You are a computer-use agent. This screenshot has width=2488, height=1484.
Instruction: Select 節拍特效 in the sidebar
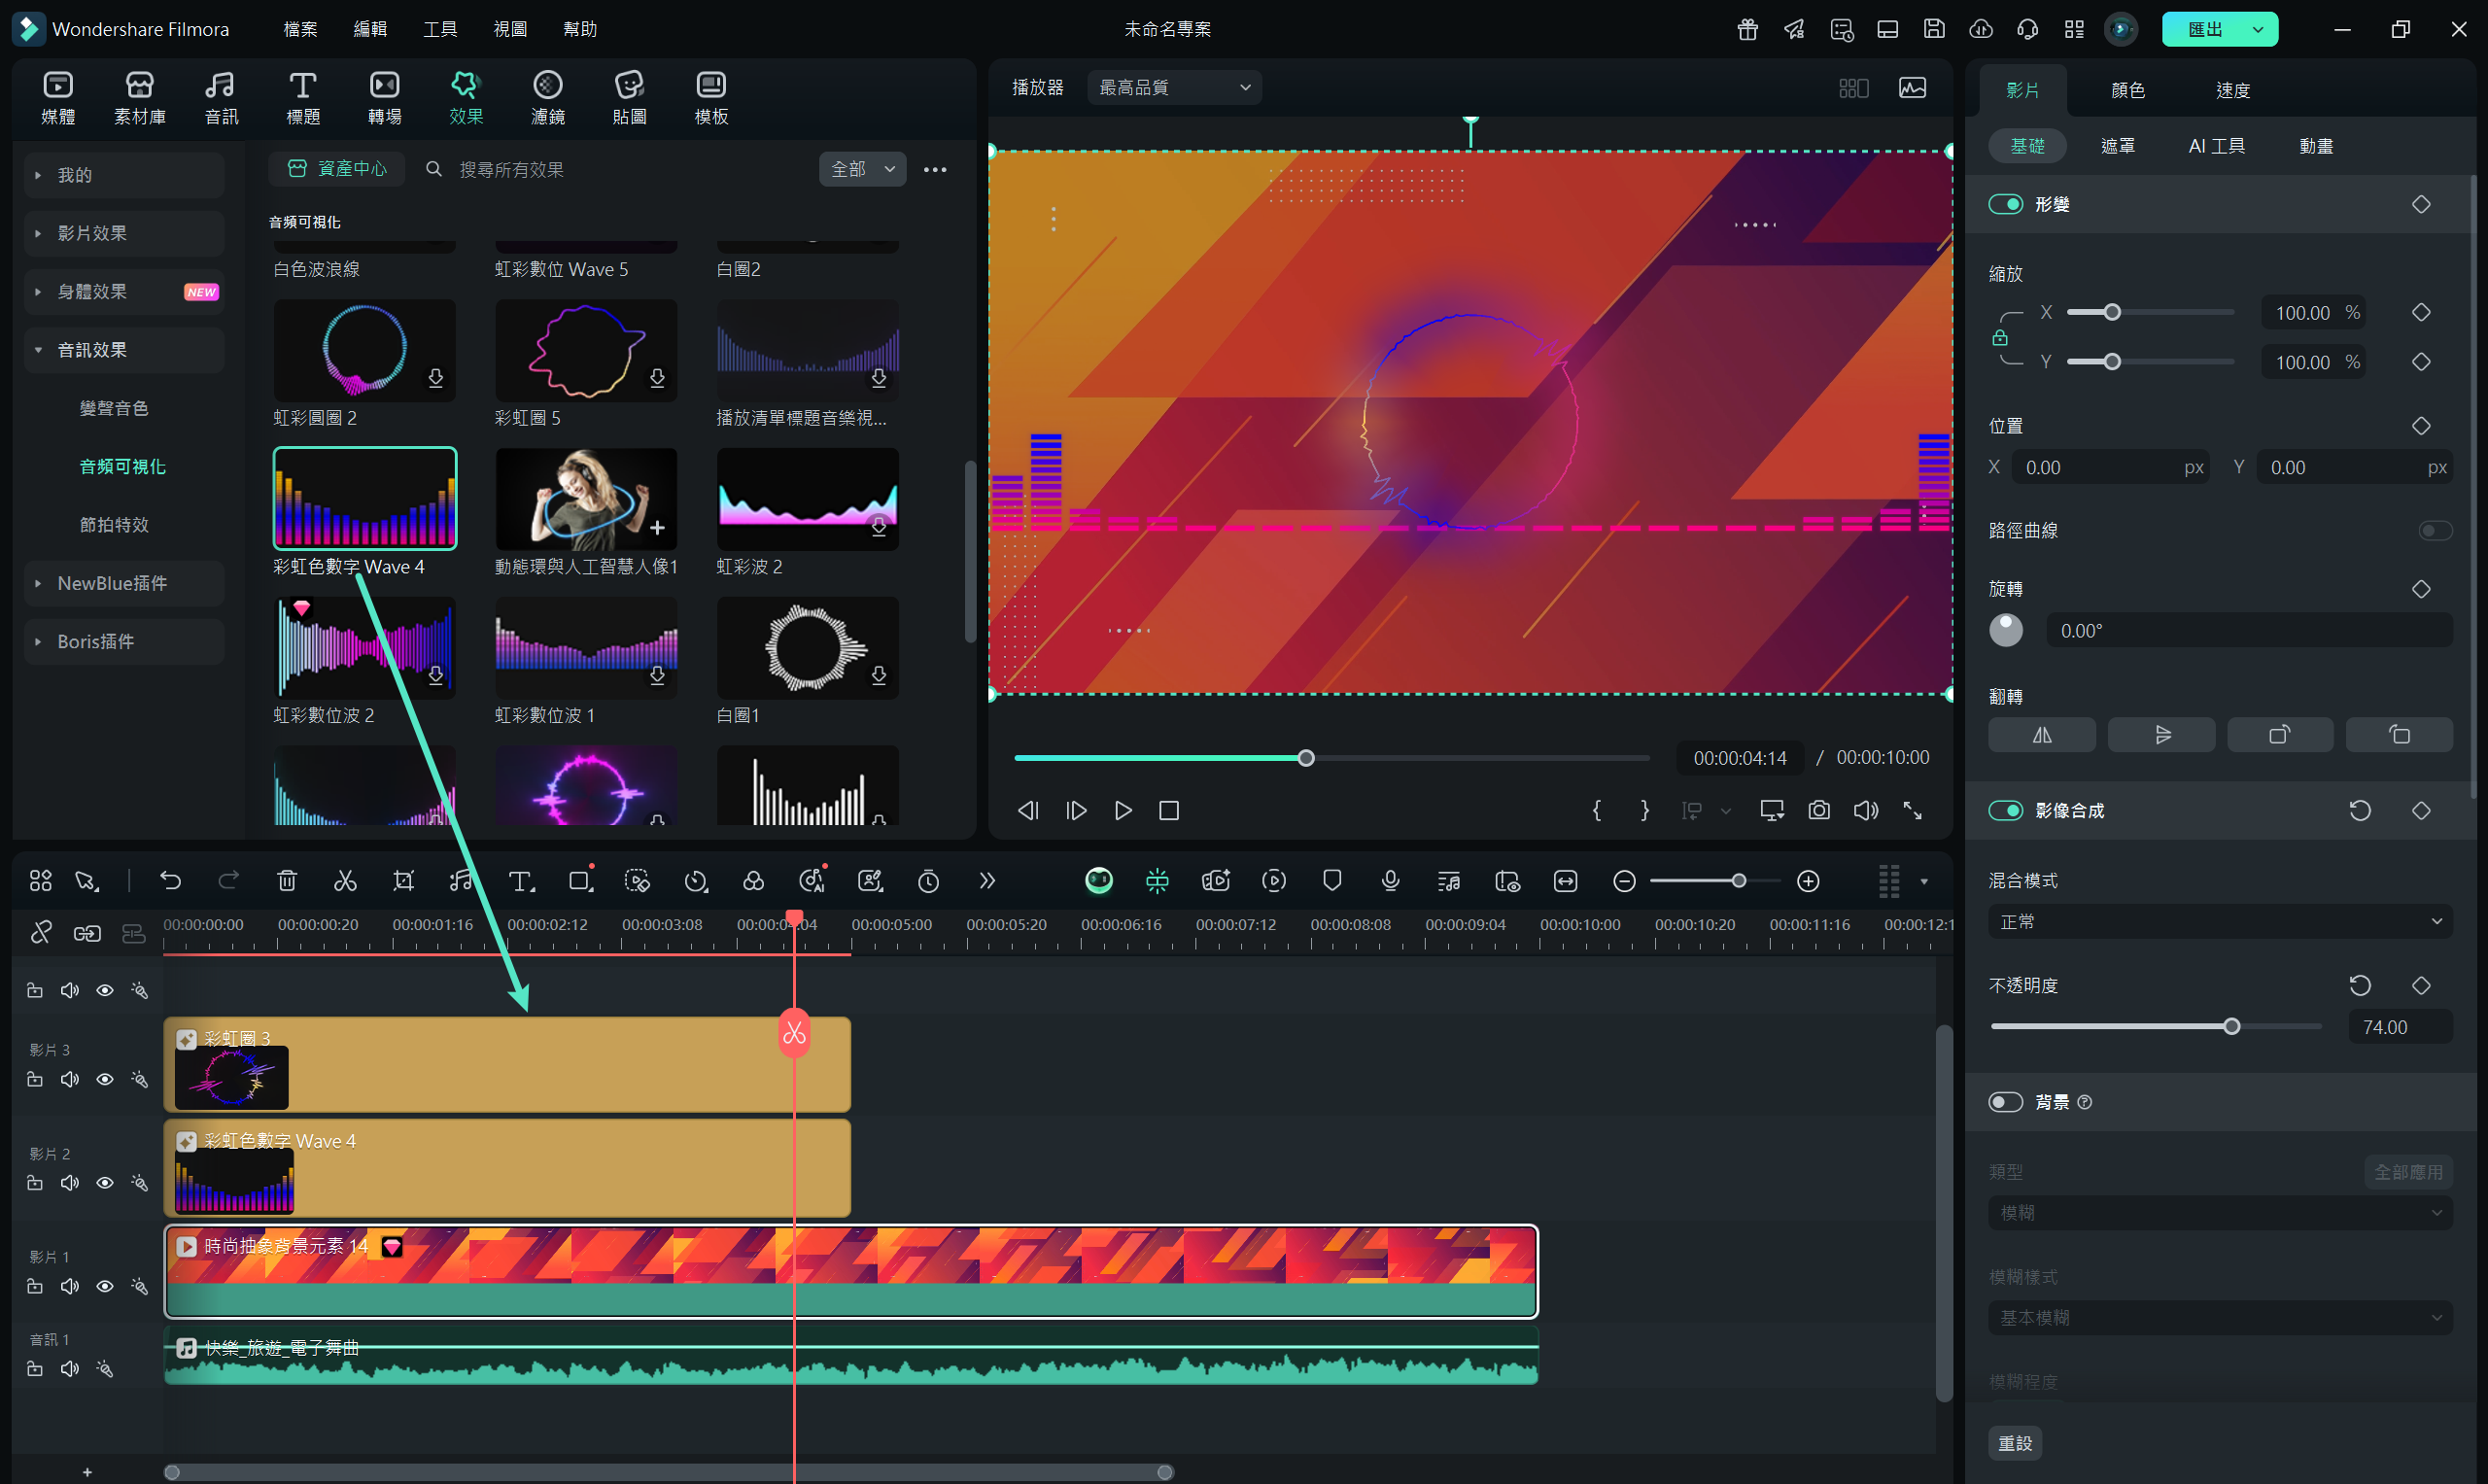(114, 525)
